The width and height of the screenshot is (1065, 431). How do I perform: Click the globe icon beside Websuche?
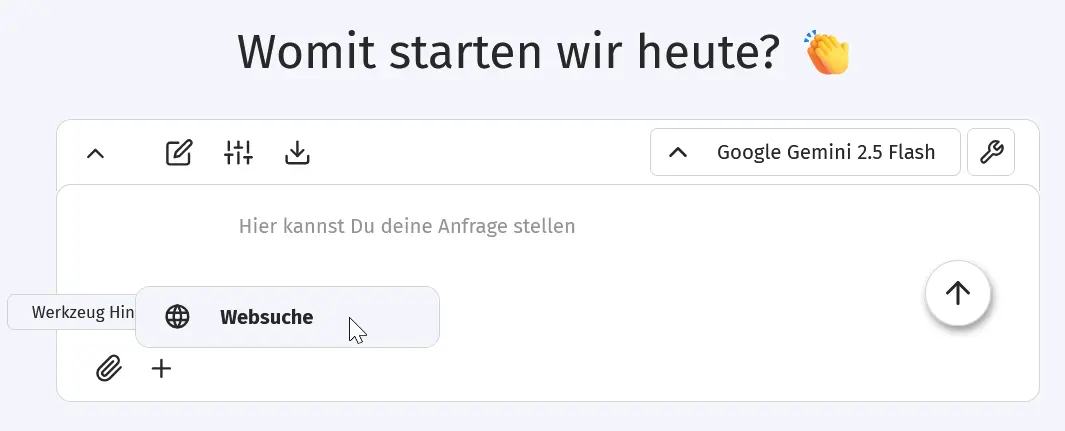pos(177,317)
